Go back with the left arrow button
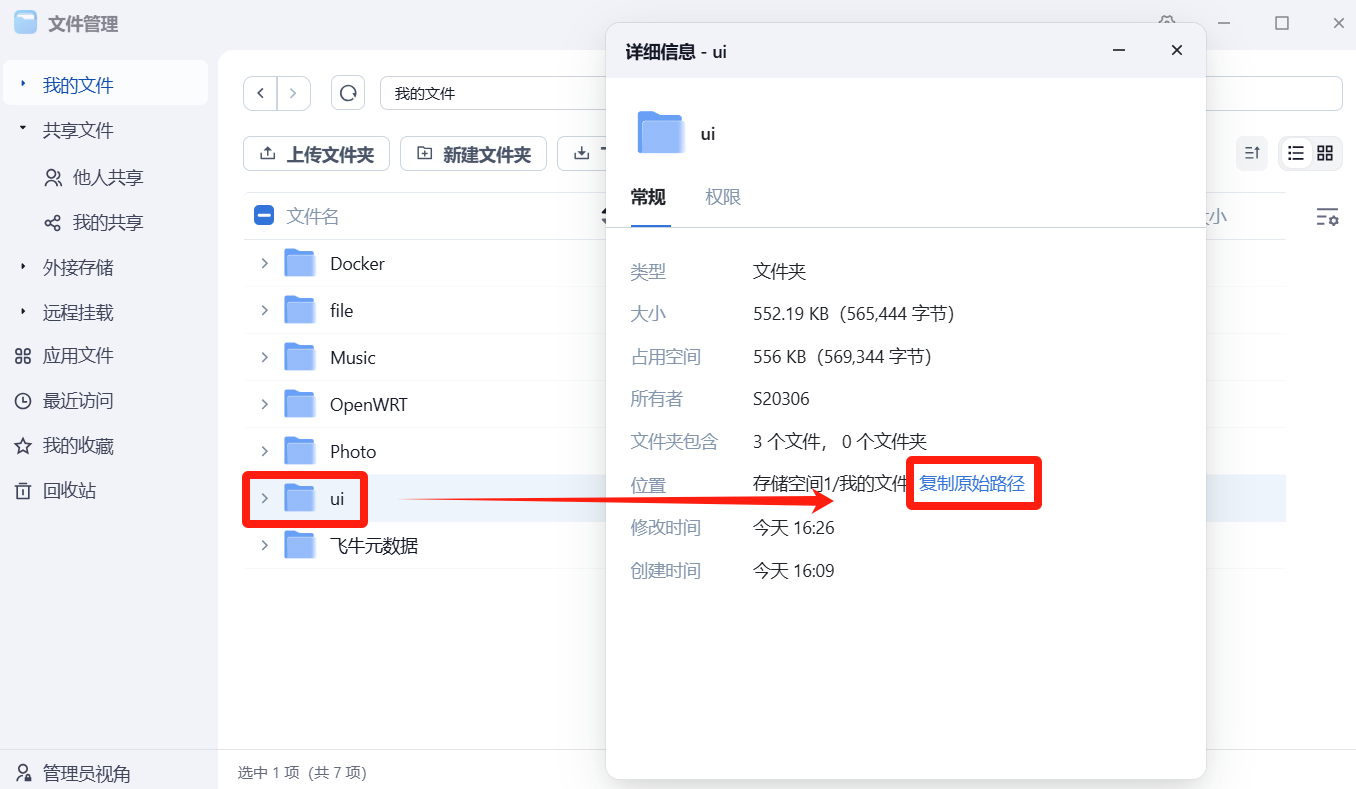 pyautogui.click(x=260, y=93)
